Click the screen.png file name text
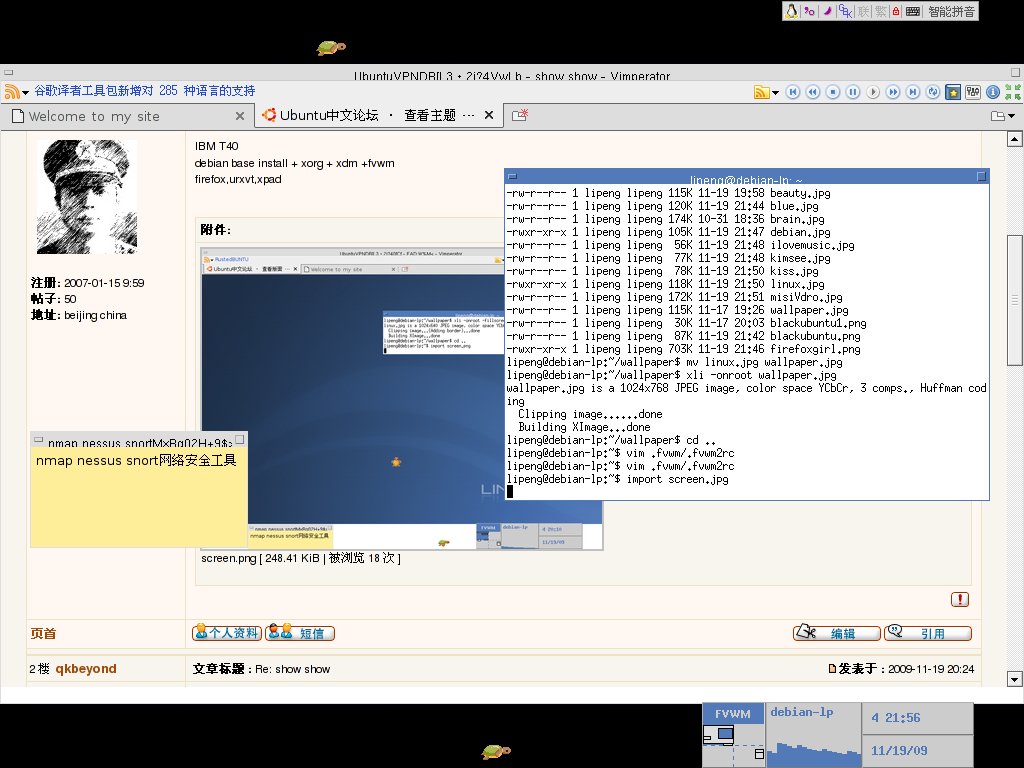The width and height of the screenshot is (1024, 768). (229, 558)
